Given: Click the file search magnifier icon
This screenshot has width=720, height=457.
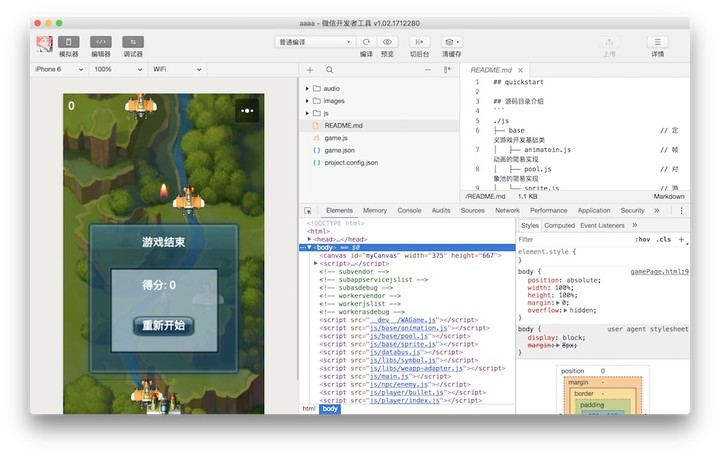Looking at the screenshot, I should (x=329, y=70).
